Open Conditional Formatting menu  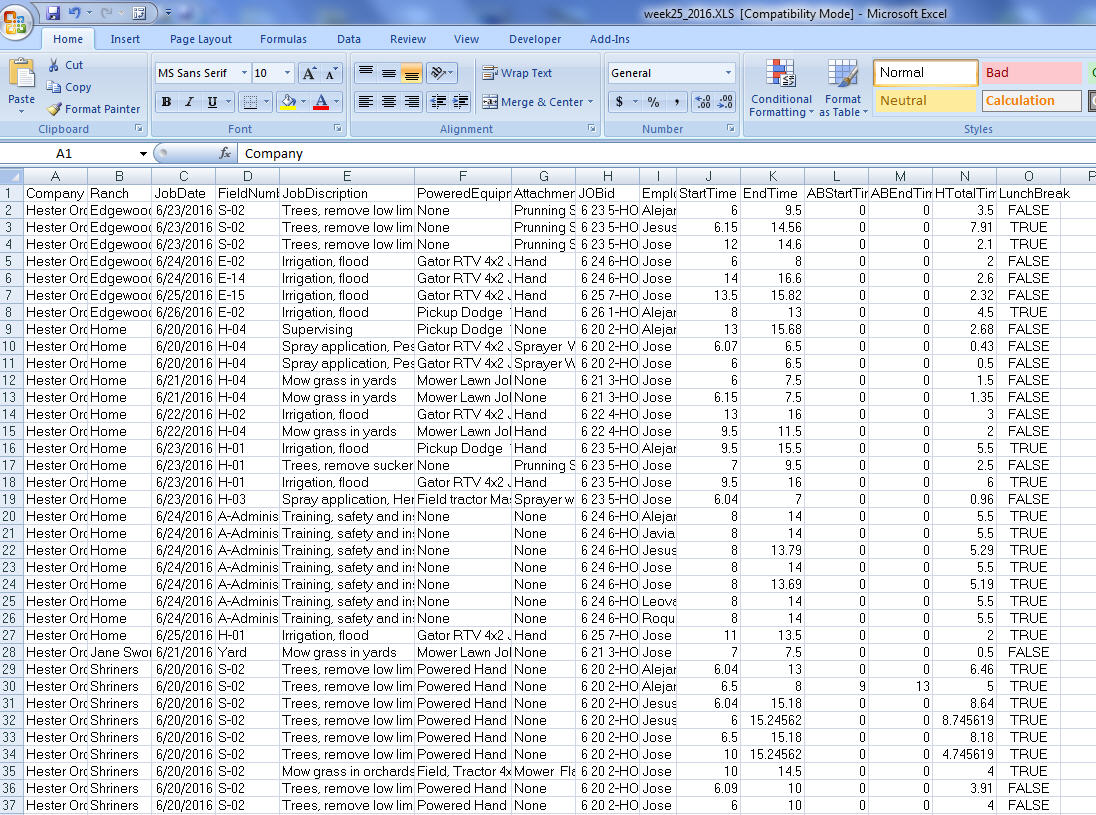781,88
